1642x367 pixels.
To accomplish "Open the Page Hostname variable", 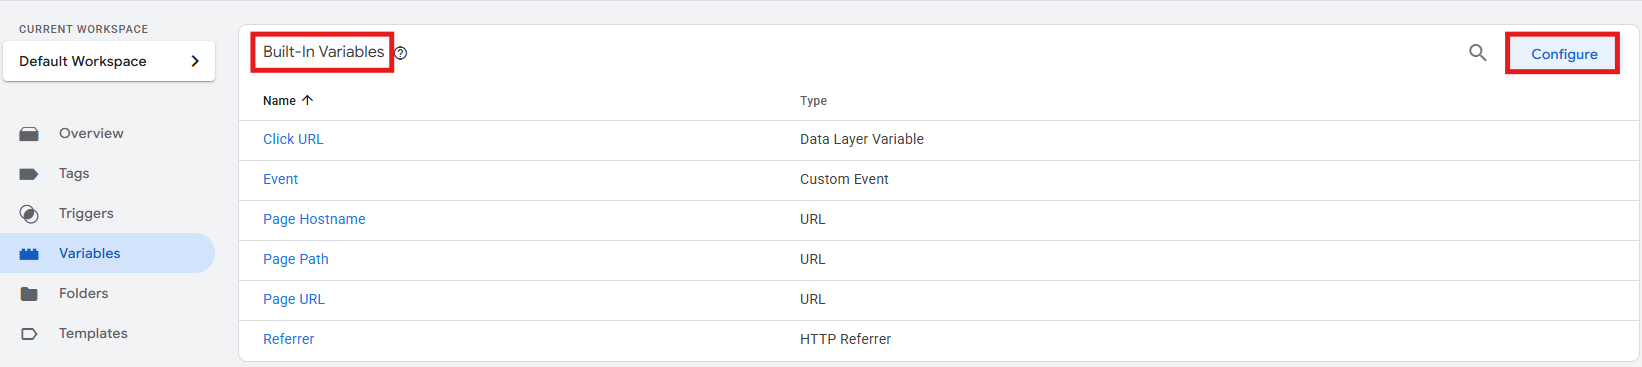I will (314, 219).
